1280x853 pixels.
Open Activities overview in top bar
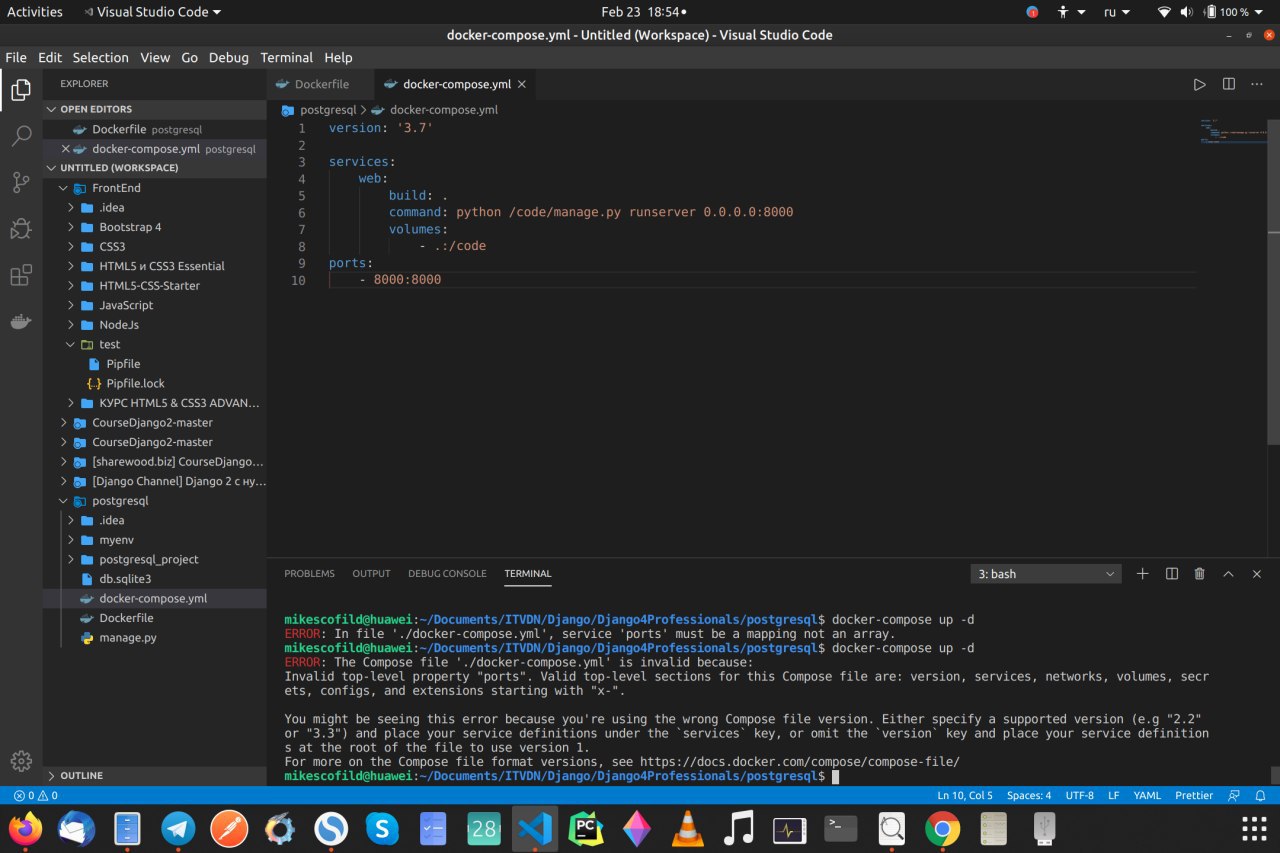tap(35, 12)
